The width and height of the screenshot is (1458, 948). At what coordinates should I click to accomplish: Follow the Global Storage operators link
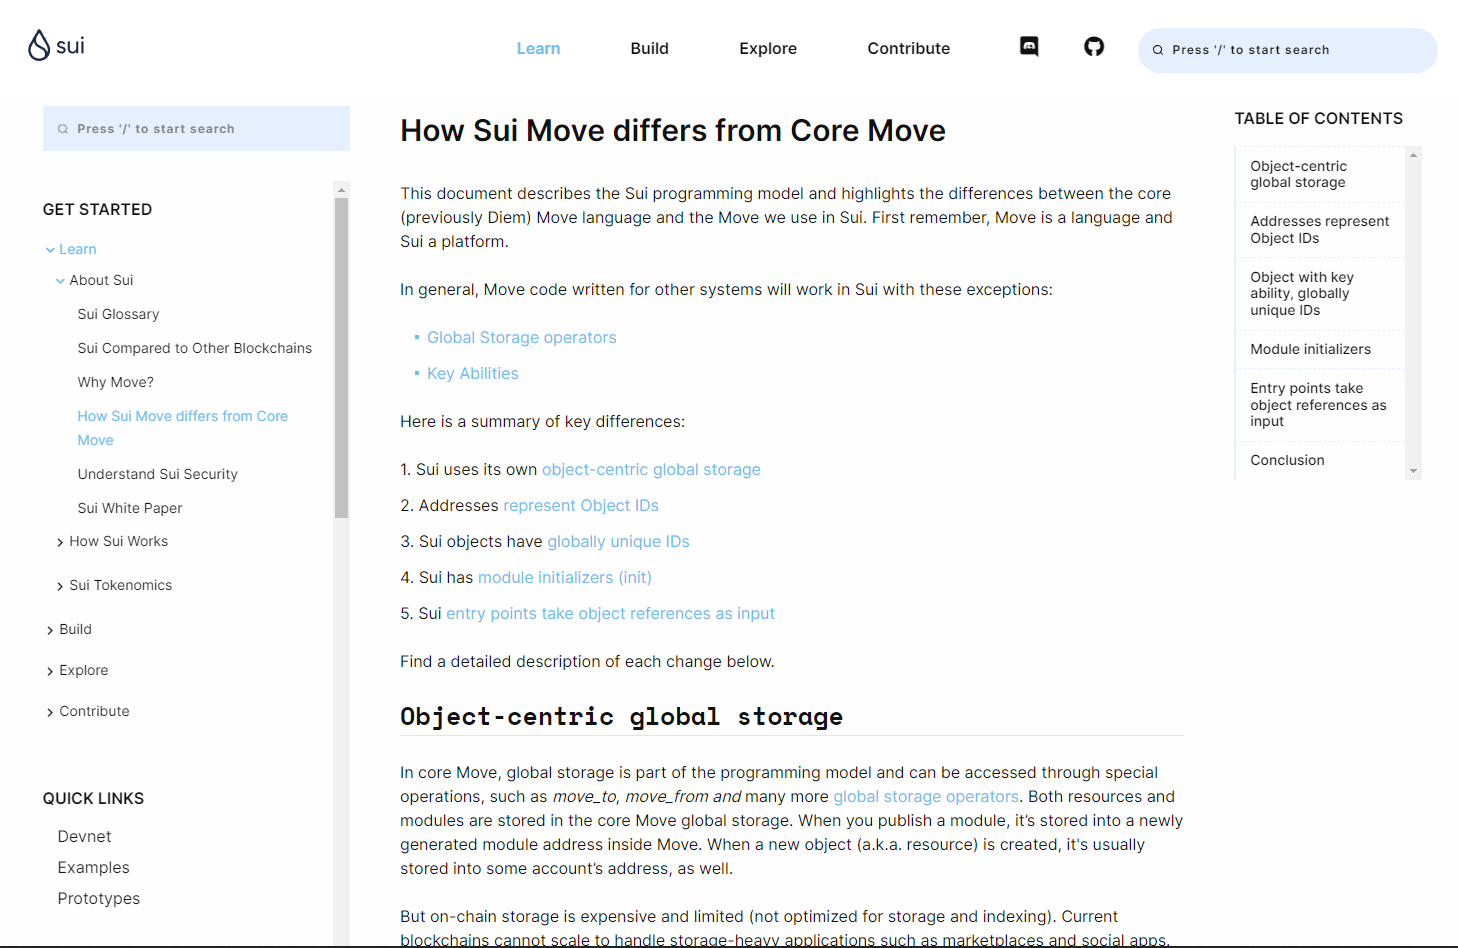click(521, 338)
